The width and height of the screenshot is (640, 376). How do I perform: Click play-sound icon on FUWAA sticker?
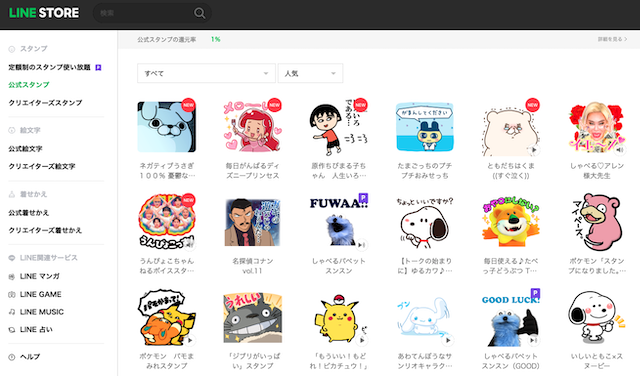(362, 245)
